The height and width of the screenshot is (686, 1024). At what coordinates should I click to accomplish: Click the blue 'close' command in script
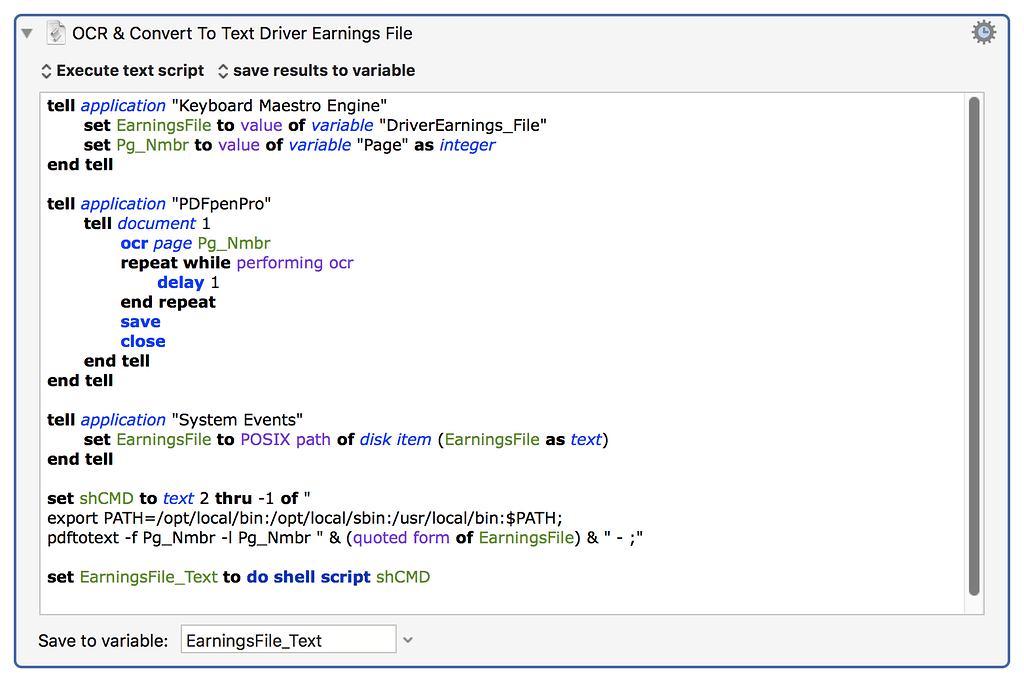coord(143,341)
